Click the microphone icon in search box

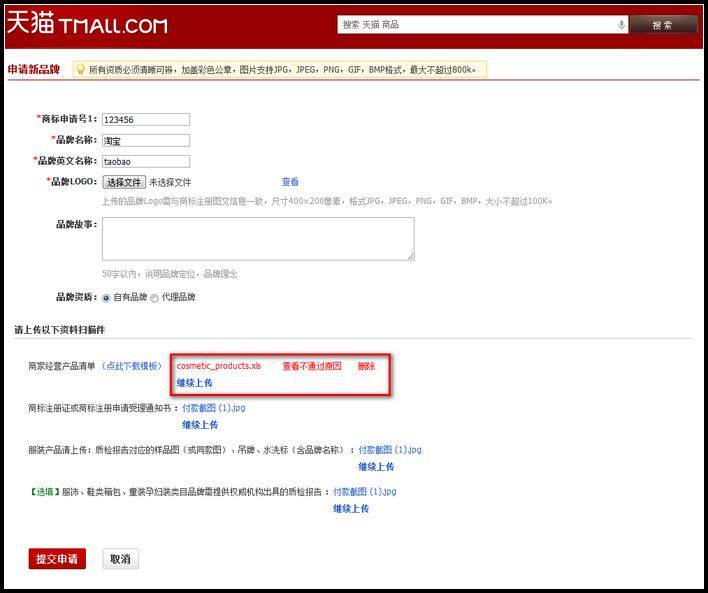621,25
